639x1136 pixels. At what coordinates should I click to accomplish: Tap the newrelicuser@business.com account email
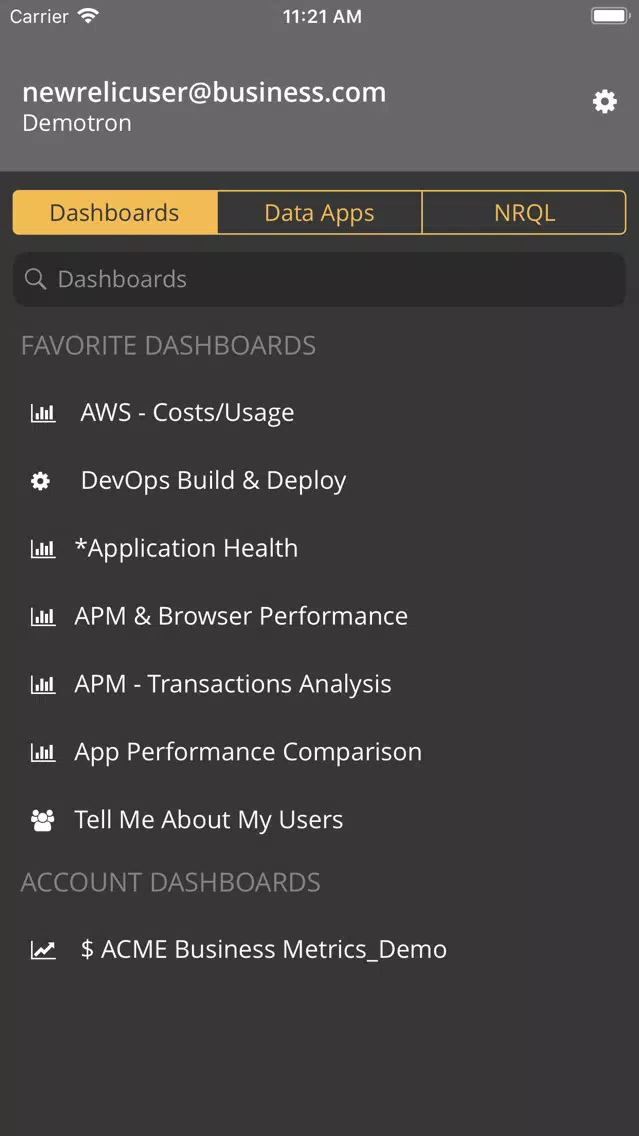204,92
